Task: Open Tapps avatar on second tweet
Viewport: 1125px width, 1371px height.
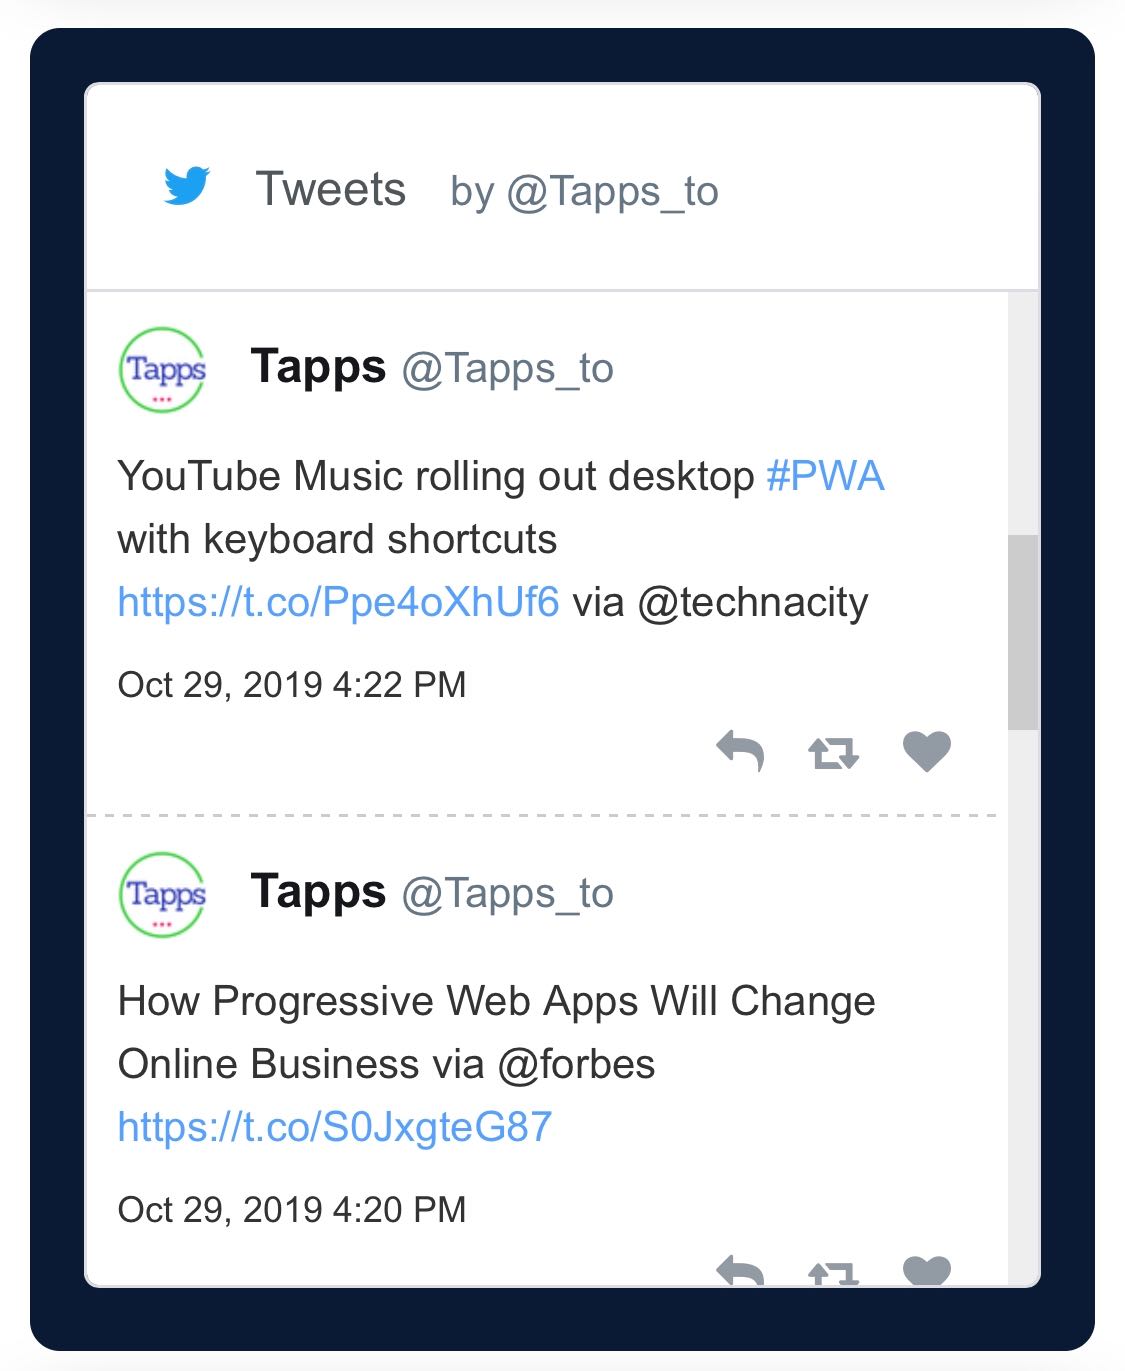Action: click(163, 895)
